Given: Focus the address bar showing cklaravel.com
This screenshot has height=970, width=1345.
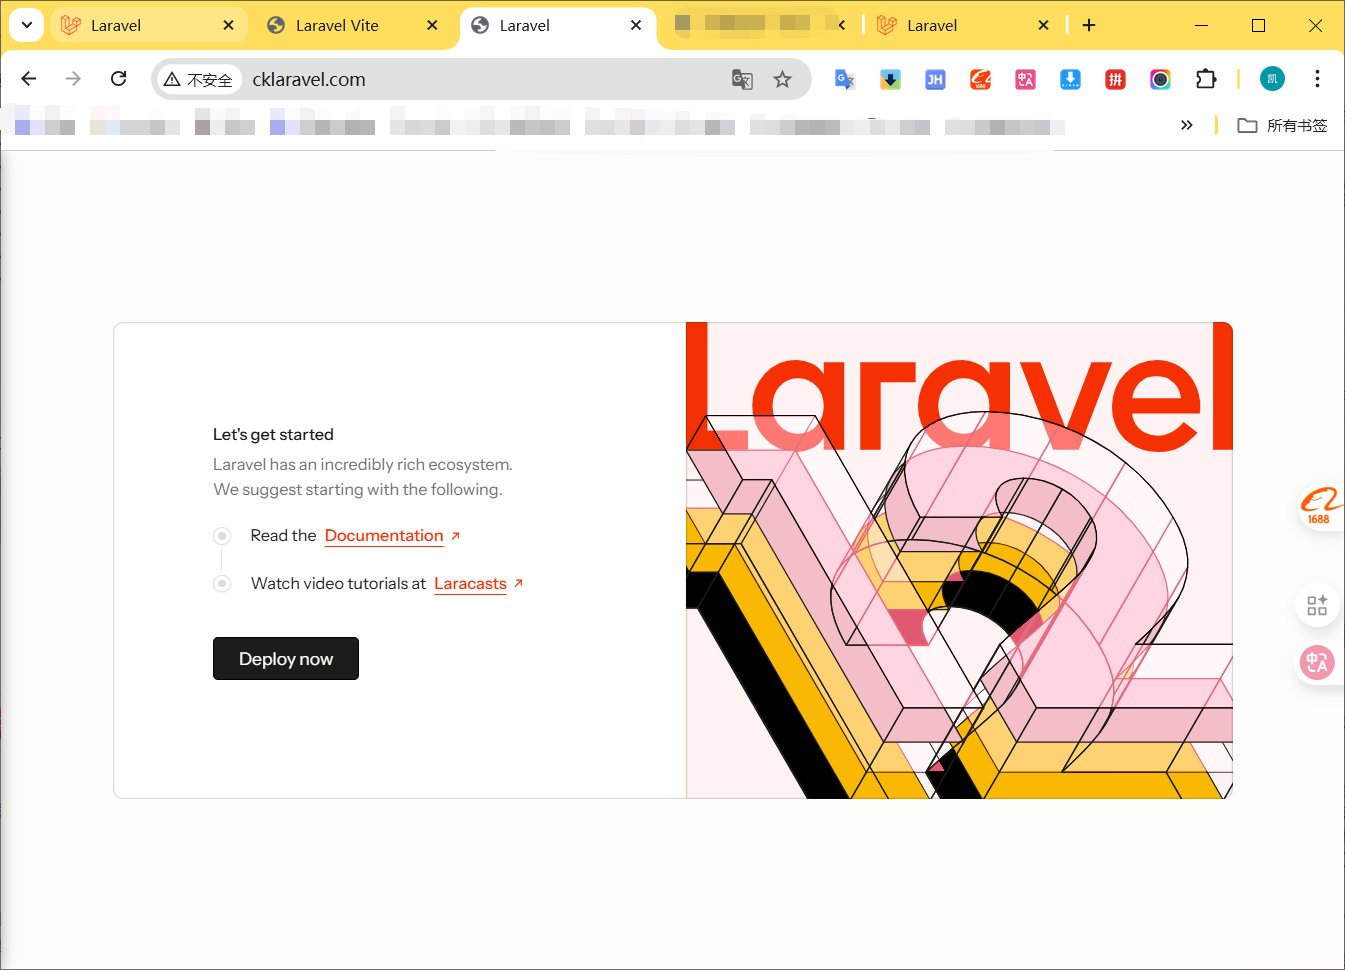Looking at the screenshot, I should [x=480, y=80].
